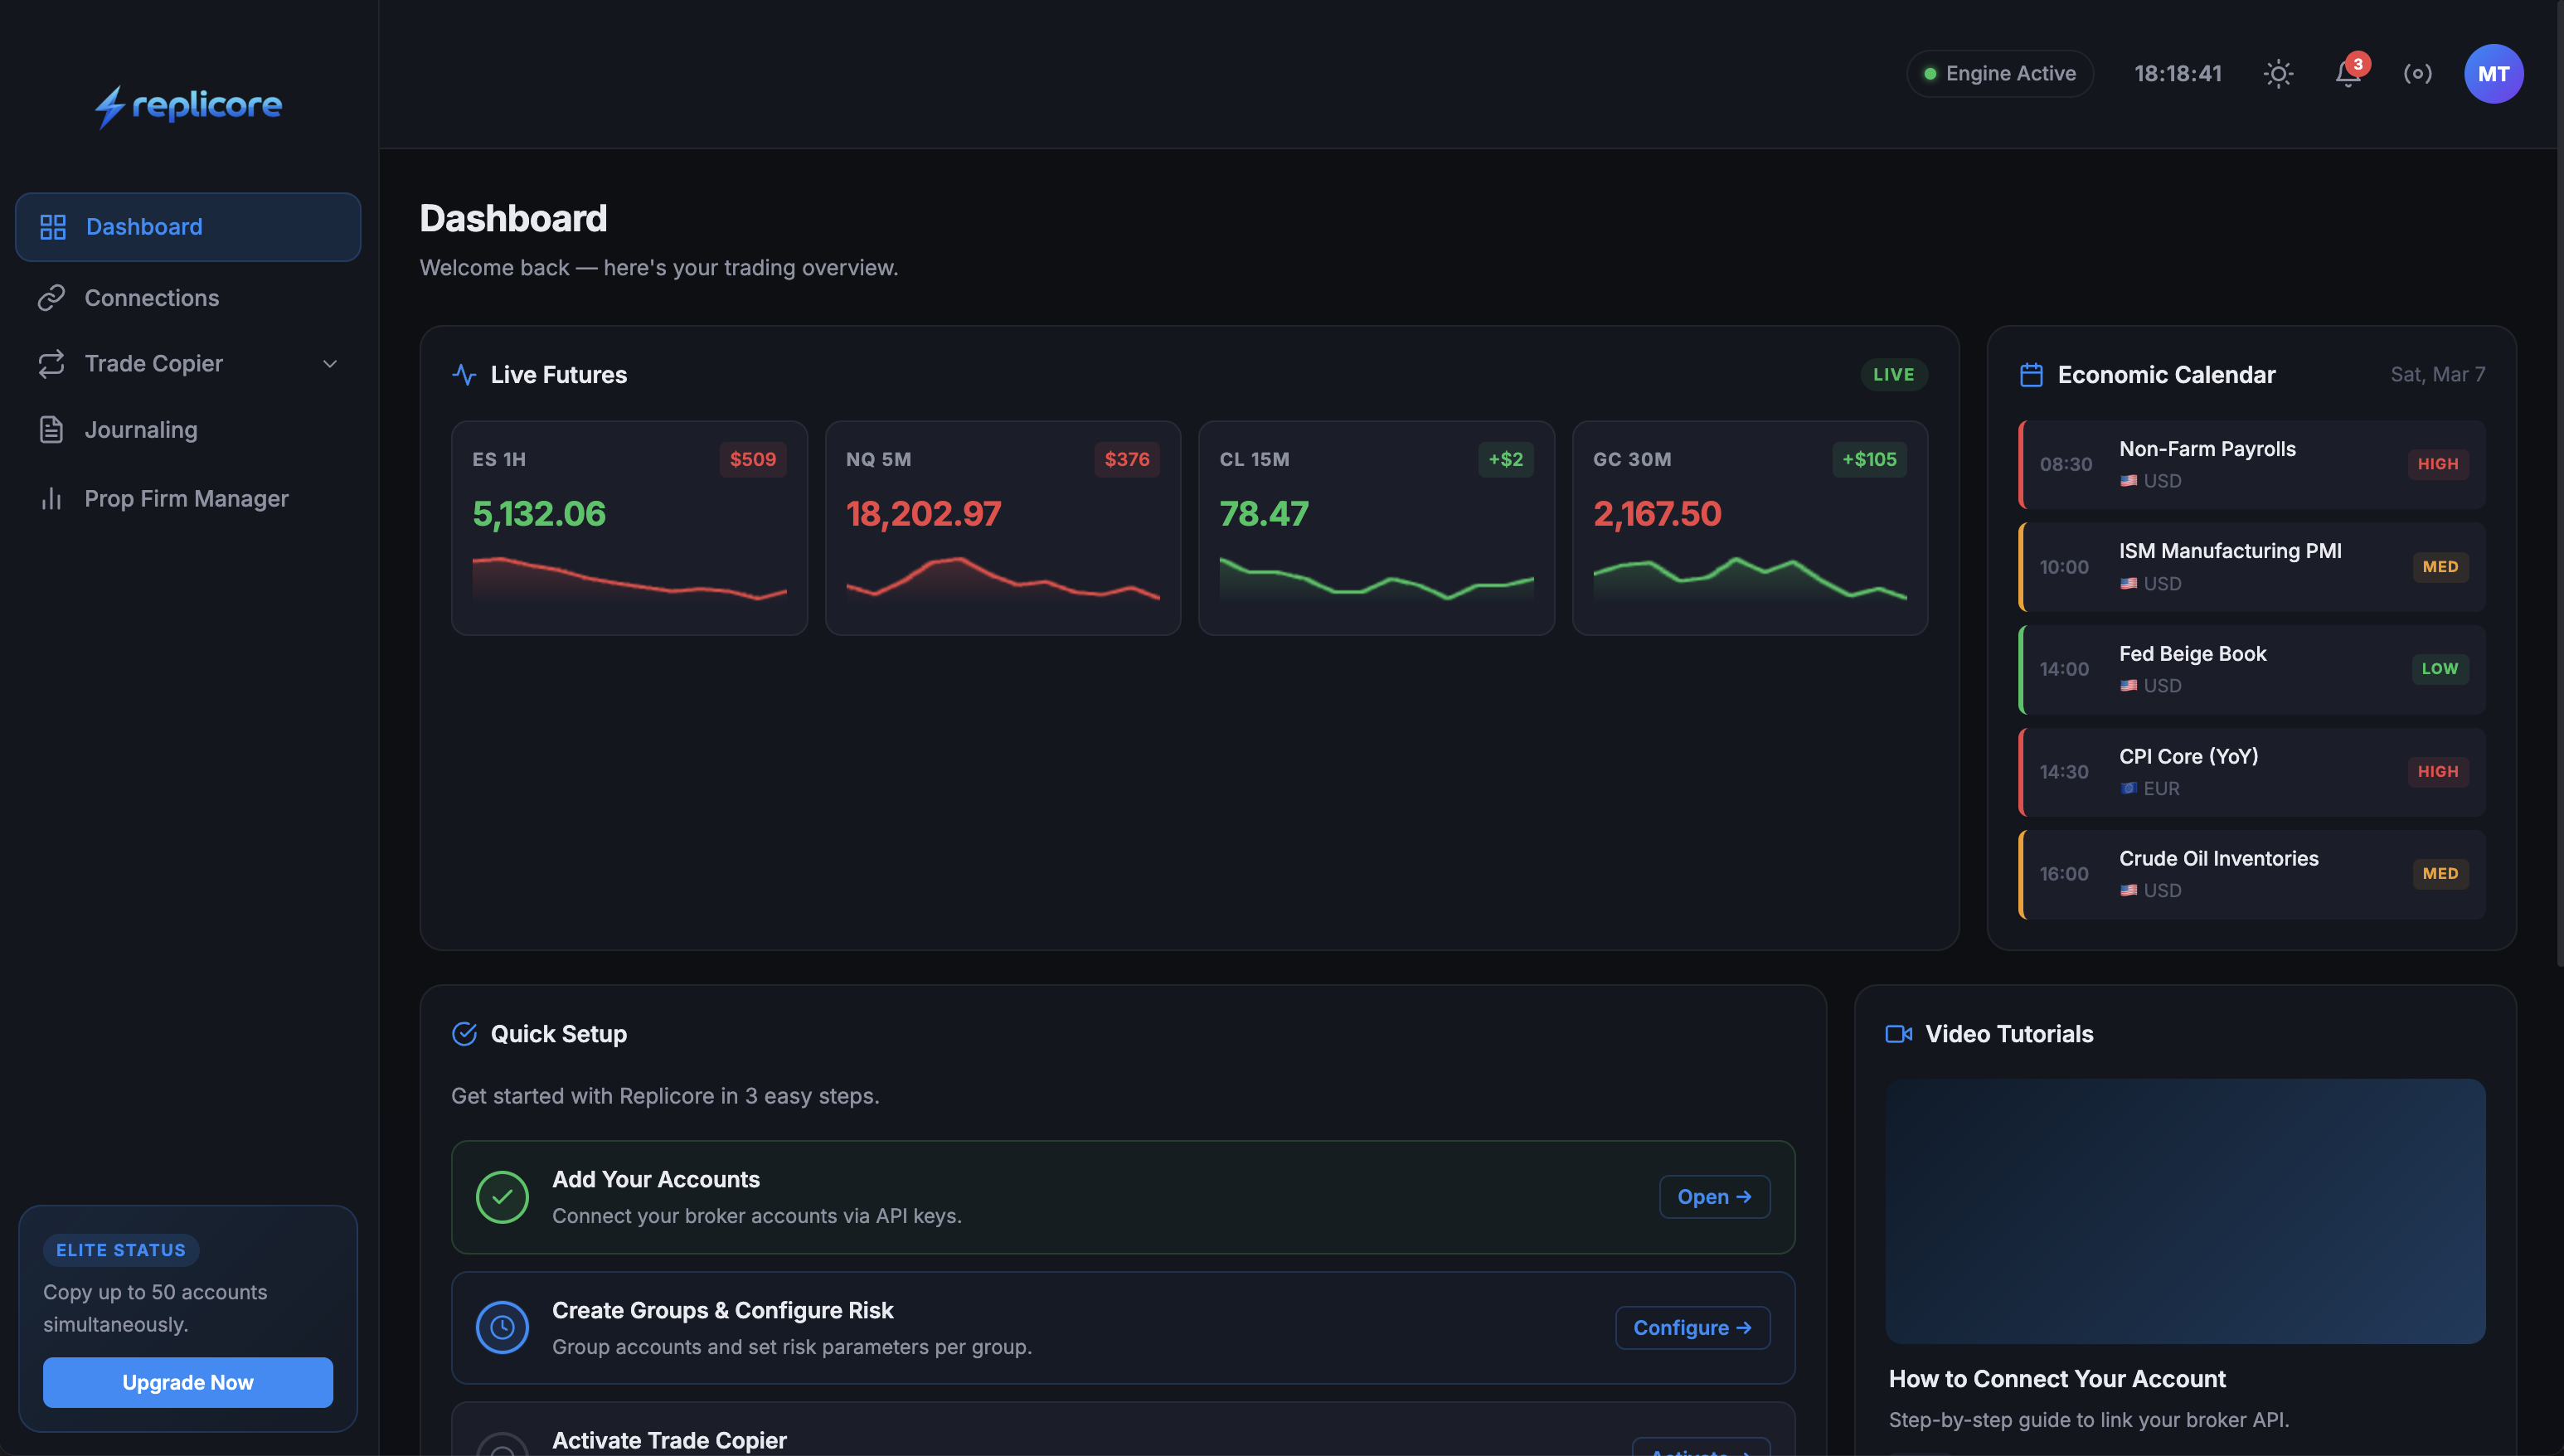Toggle the LIVE badge on Live Futures
Viewport: 2564px width, 1456px height.
click(x=1893, y=374)
